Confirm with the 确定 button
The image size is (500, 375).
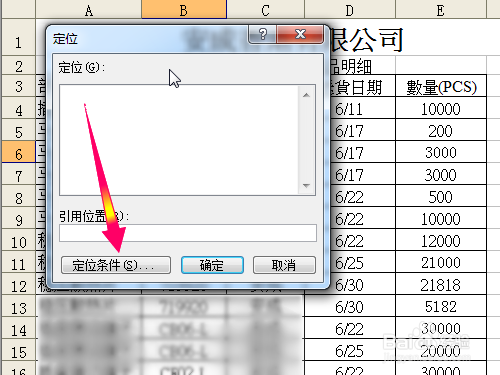pos(212,265)
